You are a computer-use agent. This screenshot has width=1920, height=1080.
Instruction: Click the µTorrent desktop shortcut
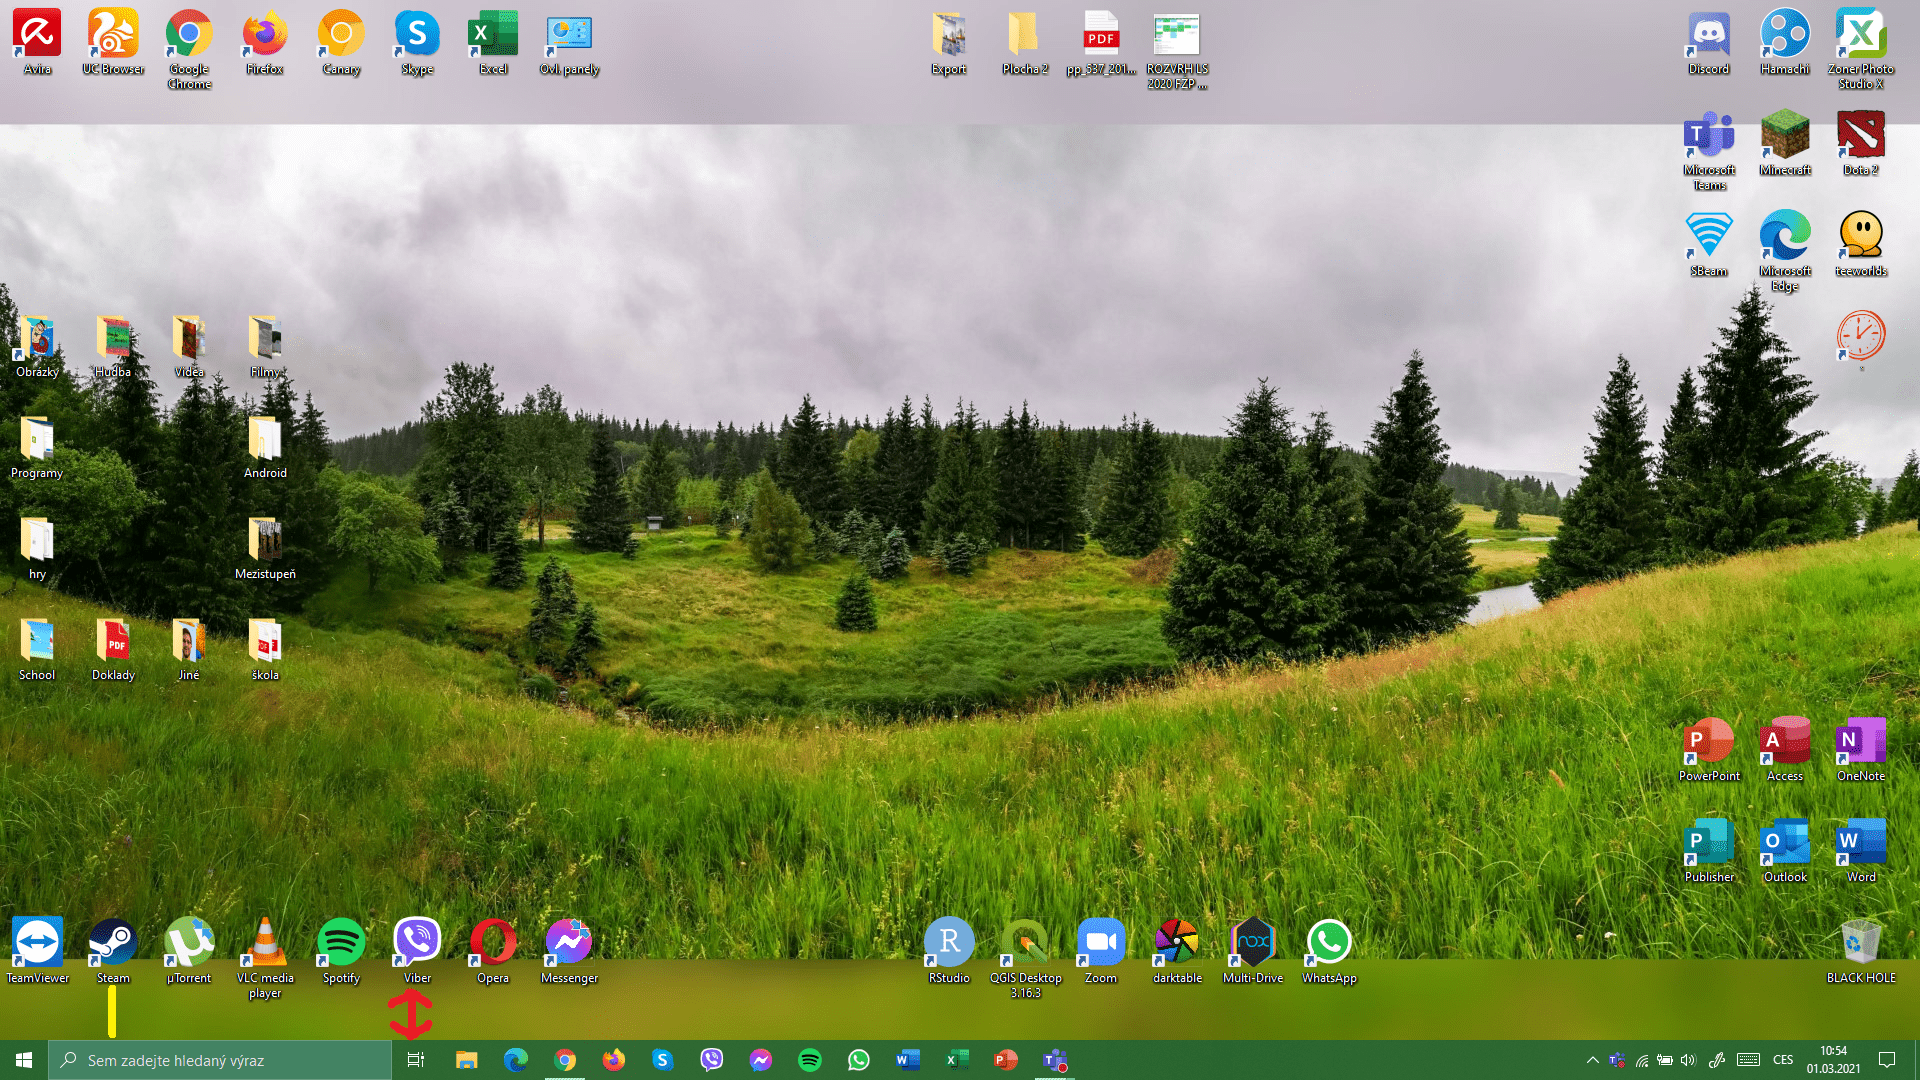tap(189, 942)
